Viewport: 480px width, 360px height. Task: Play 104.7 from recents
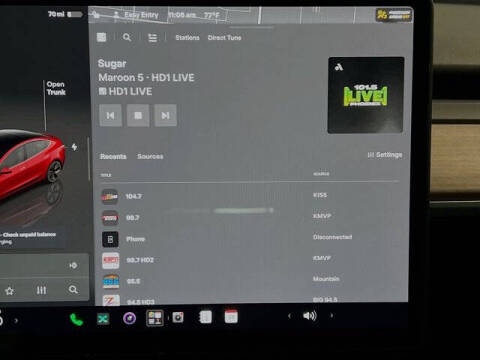250,196
